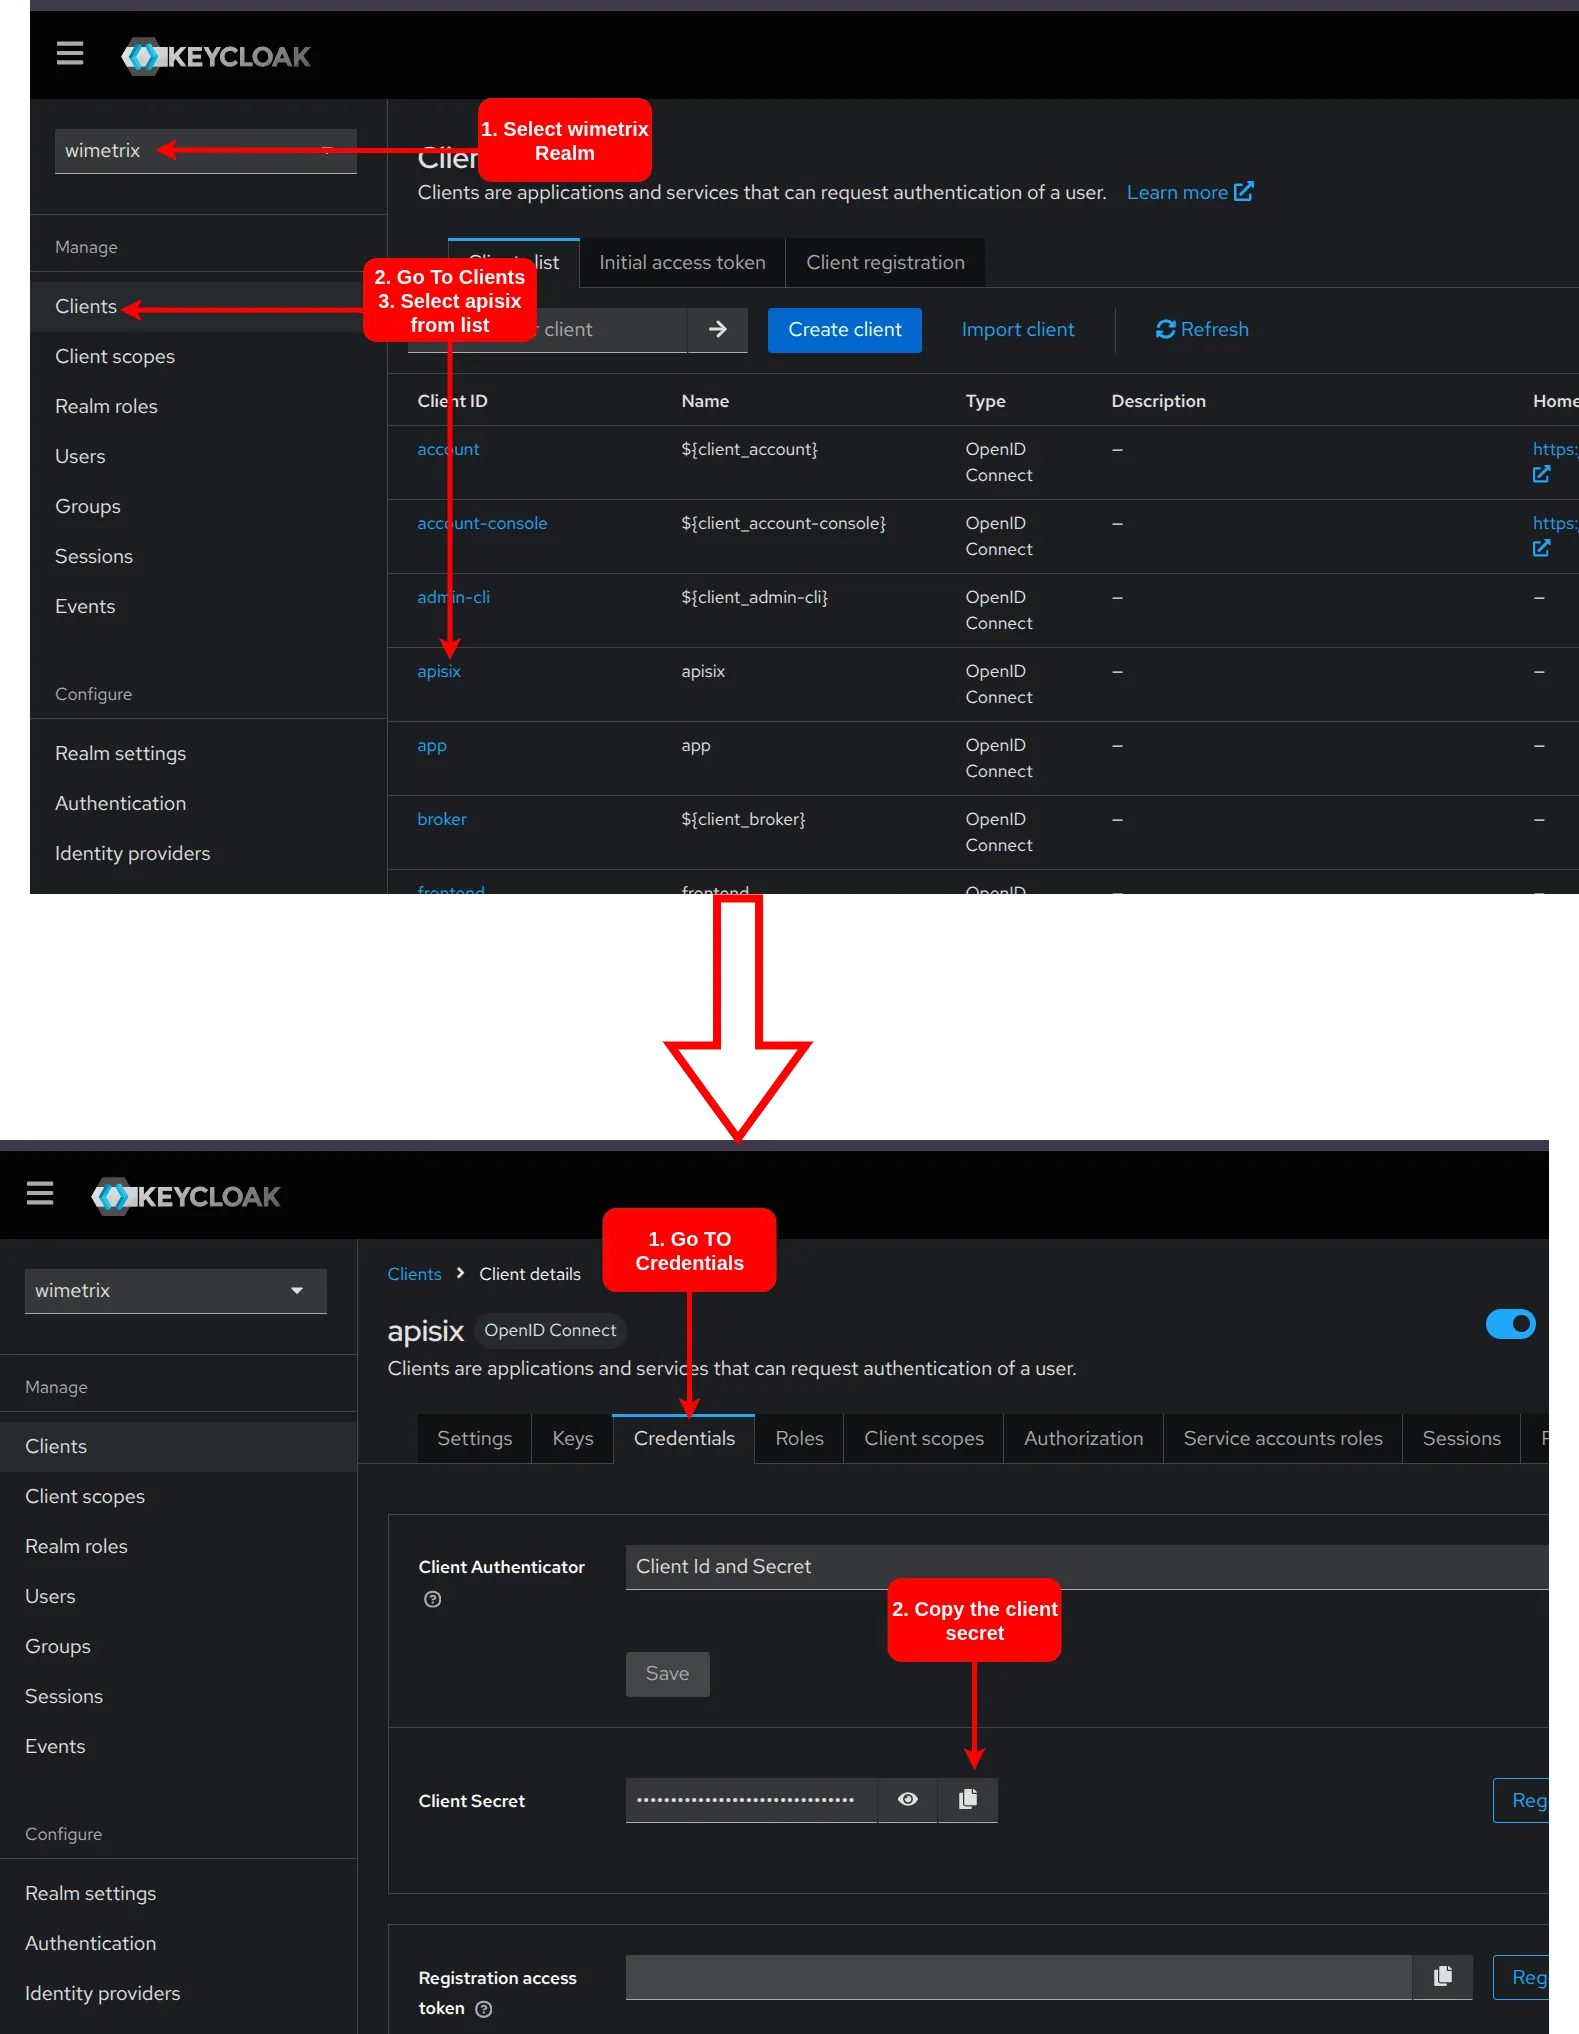This screenshot has width=1579, height=2034.
Task: Open the Roles tab
Action: coord(799,1438)
